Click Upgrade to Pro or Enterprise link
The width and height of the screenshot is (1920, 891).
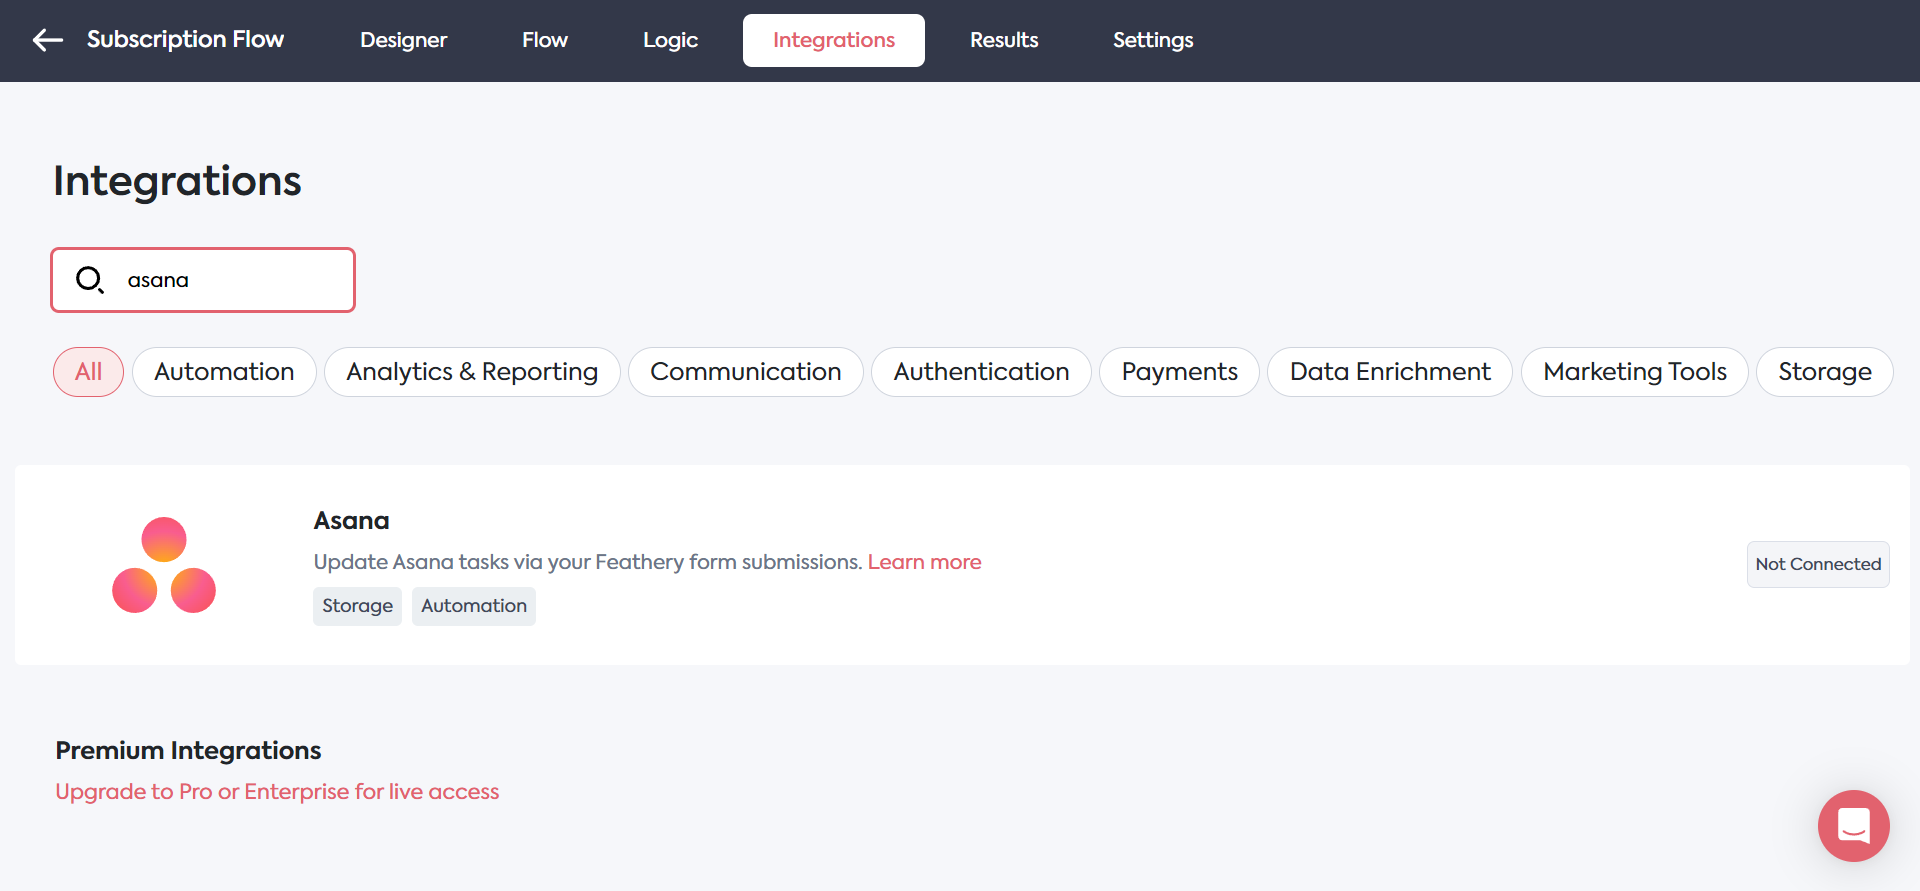coord(277,792)
